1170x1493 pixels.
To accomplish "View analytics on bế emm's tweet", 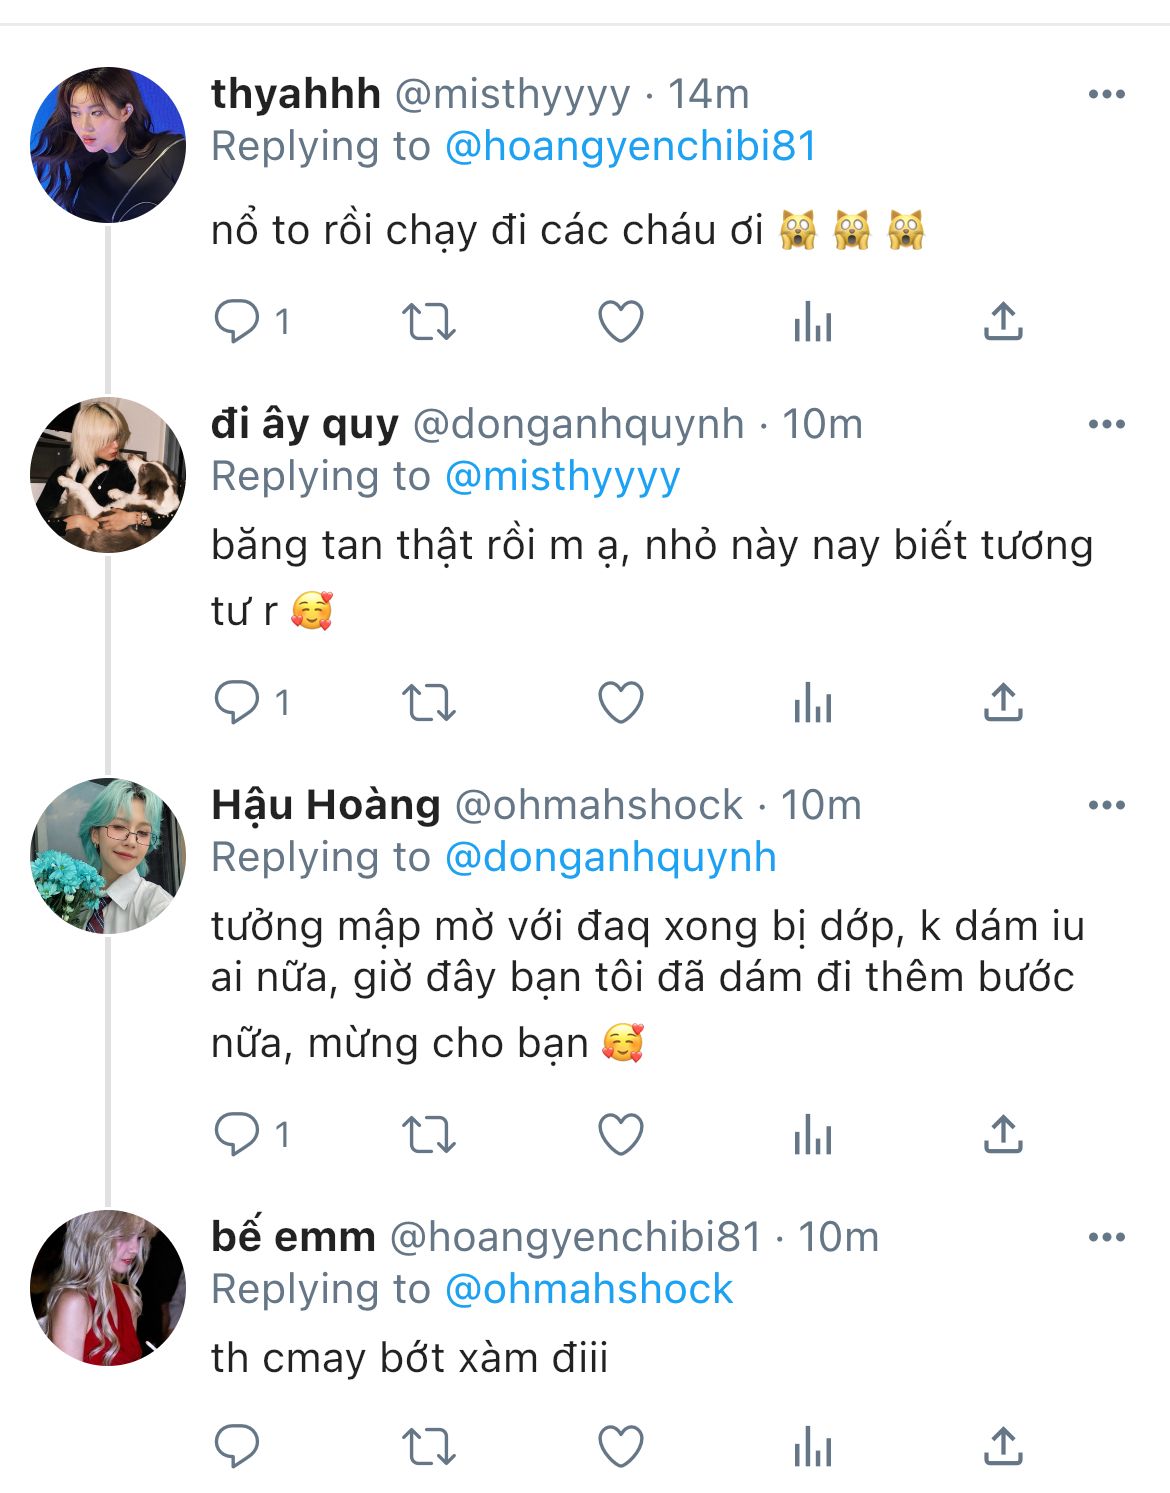I will [x=812, y=1446].
